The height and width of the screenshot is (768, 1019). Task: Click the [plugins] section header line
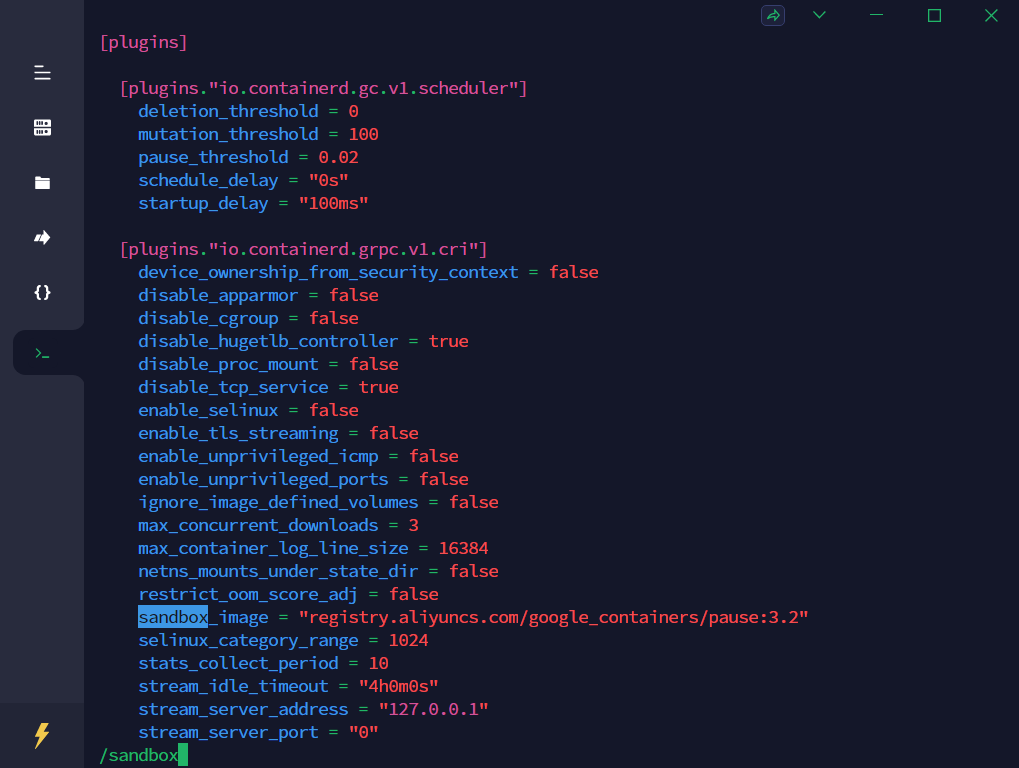click(x=144, y=42)
